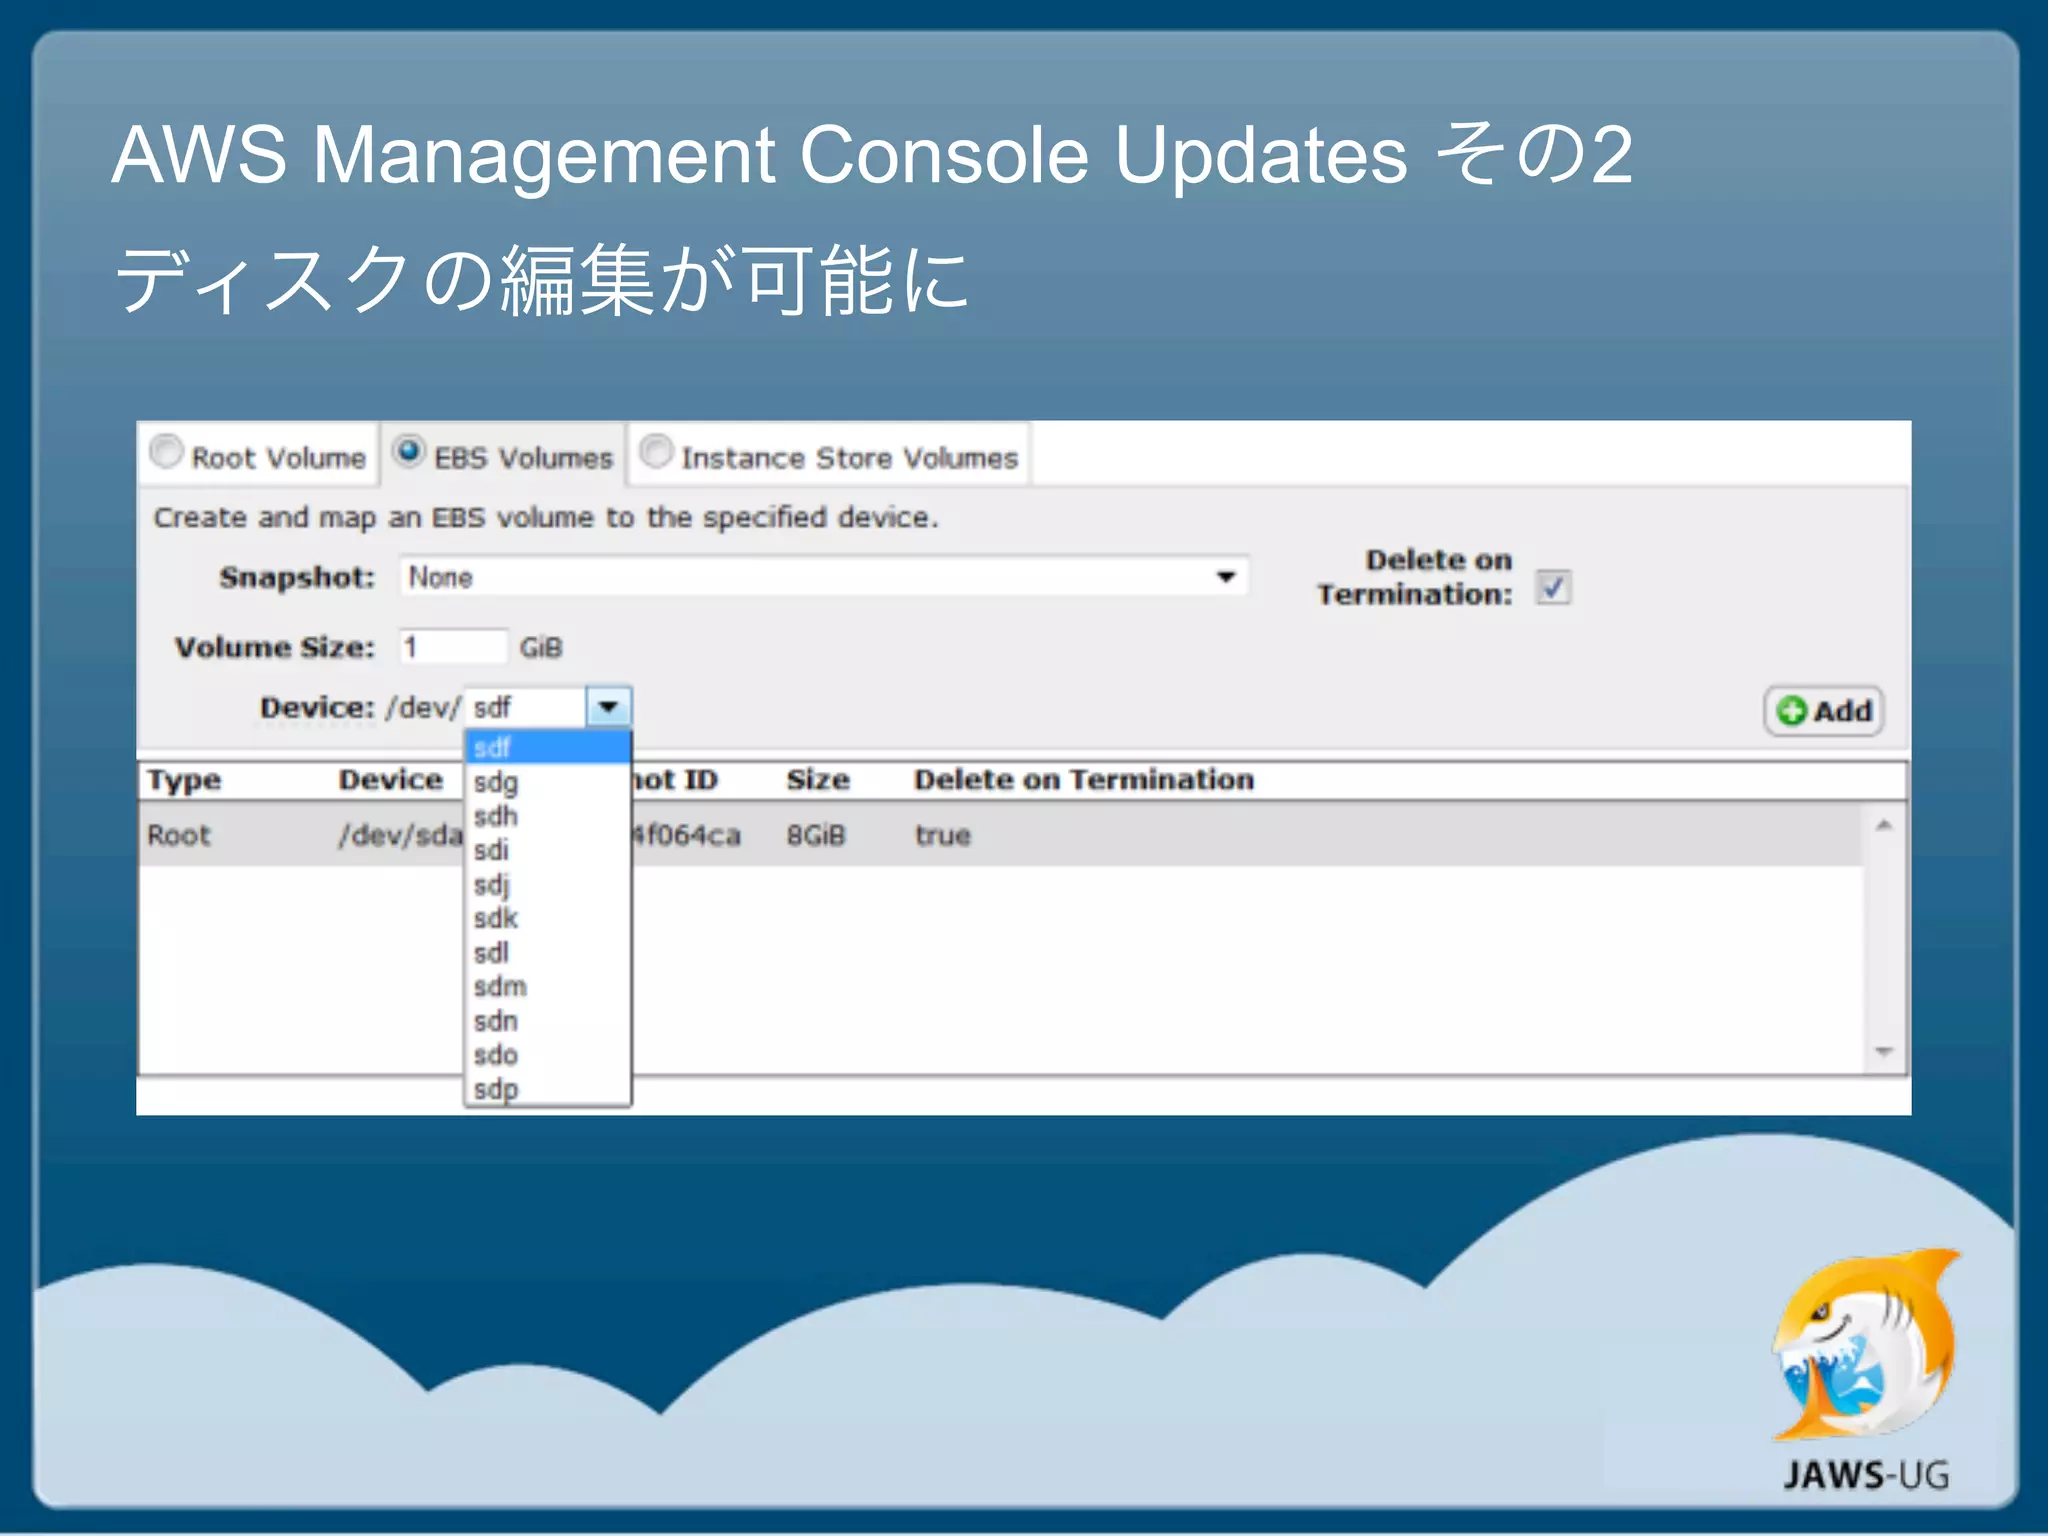Choose sdg in the device list

[548, 782]
